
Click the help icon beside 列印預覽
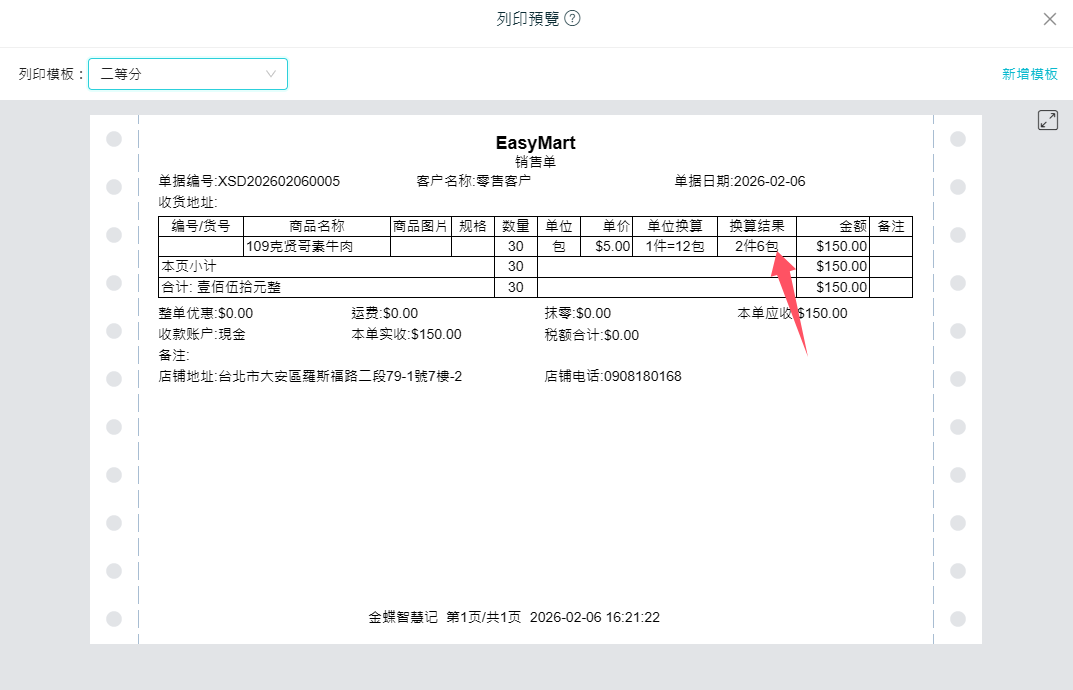point(573,19)
